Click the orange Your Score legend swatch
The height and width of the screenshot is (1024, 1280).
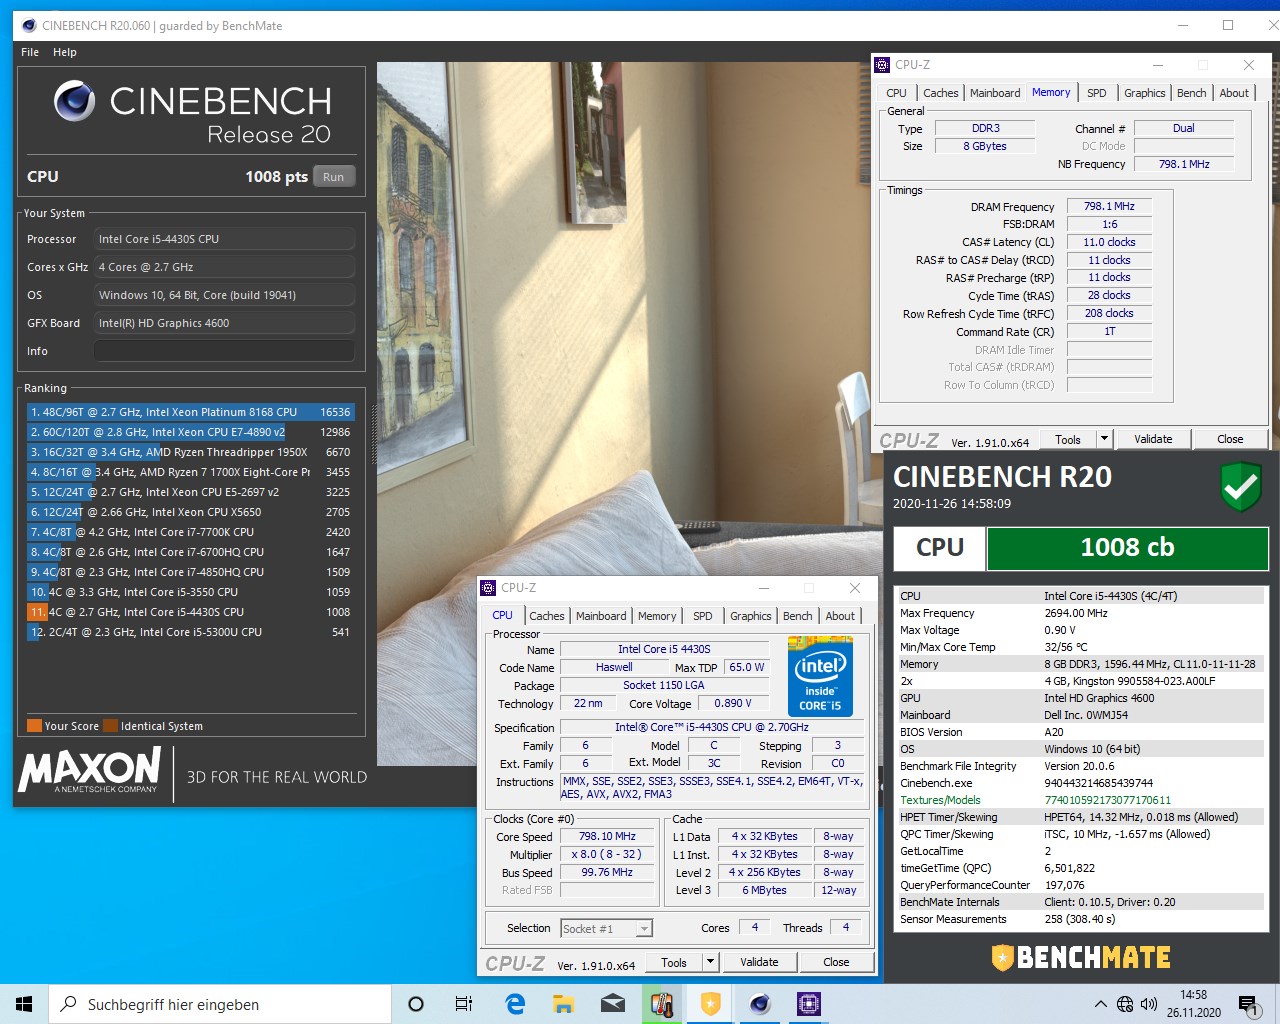pyautogui.click(x=34, y=726)
